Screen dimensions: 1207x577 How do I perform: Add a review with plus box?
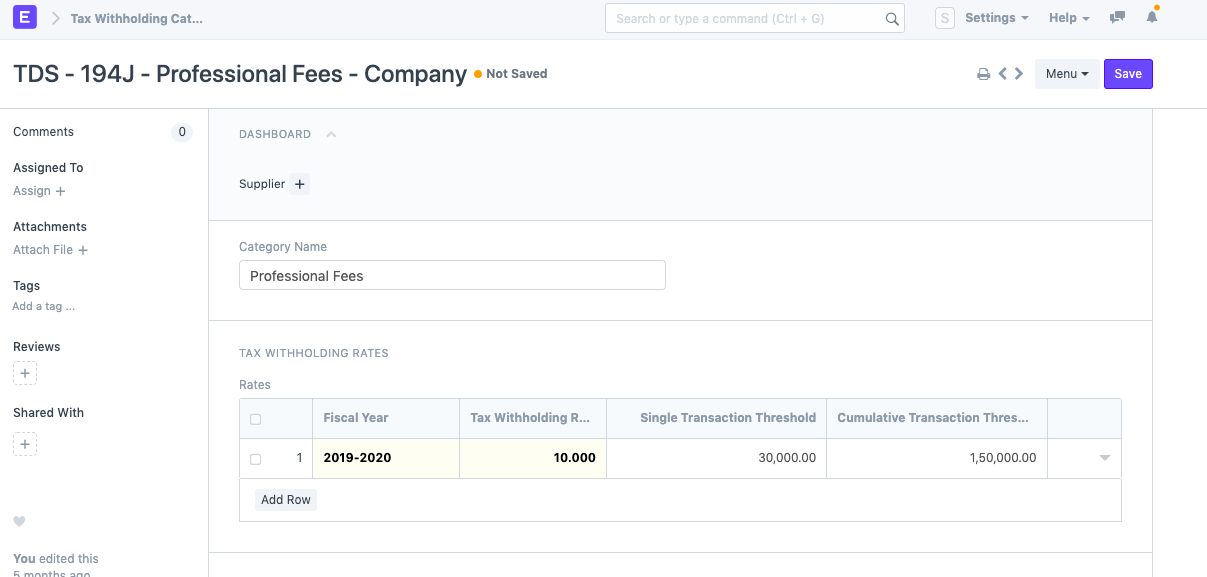pos(25,373)
